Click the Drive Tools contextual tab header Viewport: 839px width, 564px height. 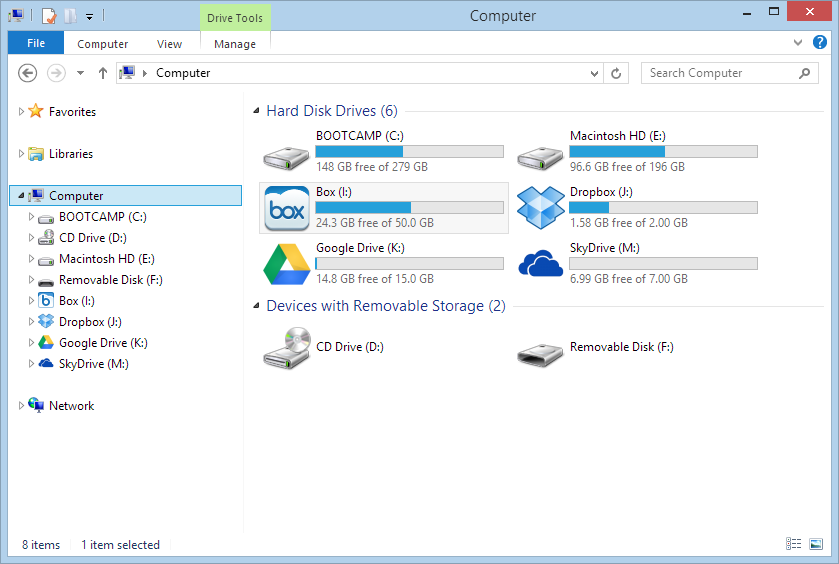tap(235, 18)
